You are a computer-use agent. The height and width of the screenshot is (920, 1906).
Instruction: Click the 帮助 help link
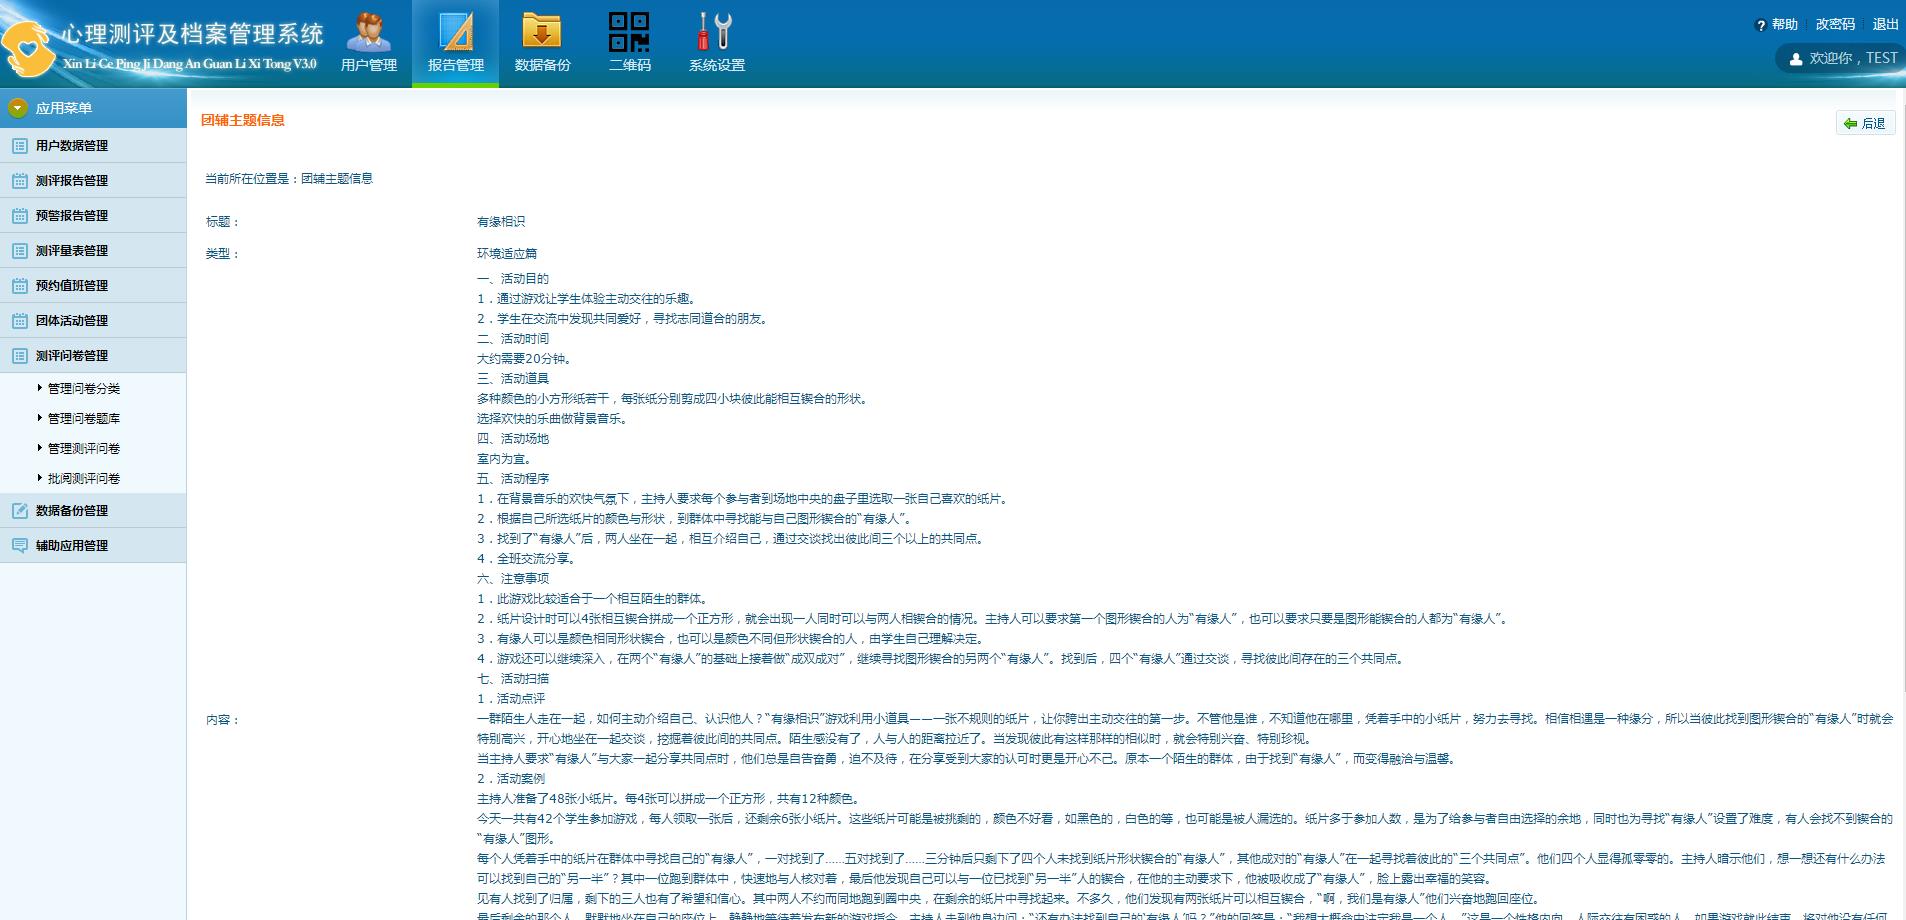click(x=1784, y=25)
